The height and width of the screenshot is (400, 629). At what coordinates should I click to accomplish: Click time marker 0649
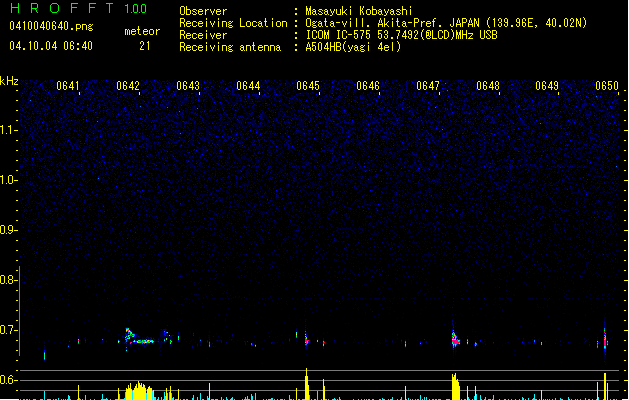[x=547, y=86]
